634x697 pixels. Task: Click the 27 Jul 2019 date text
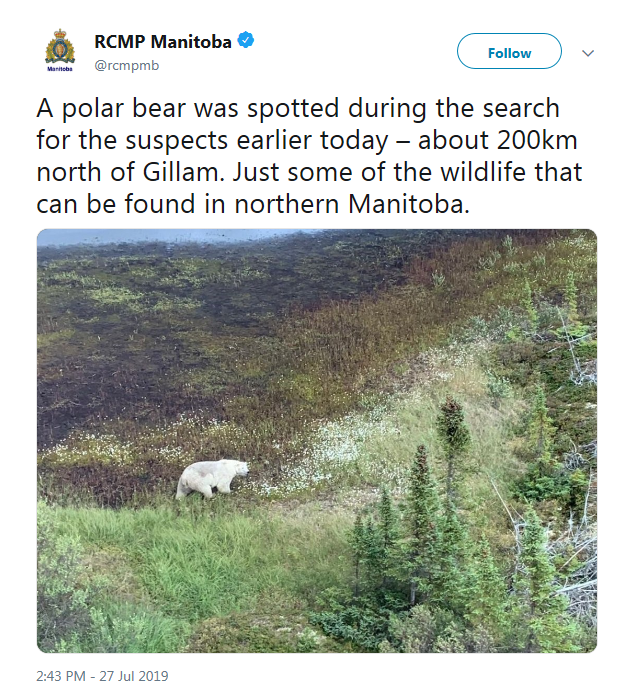tap(134, 676)
